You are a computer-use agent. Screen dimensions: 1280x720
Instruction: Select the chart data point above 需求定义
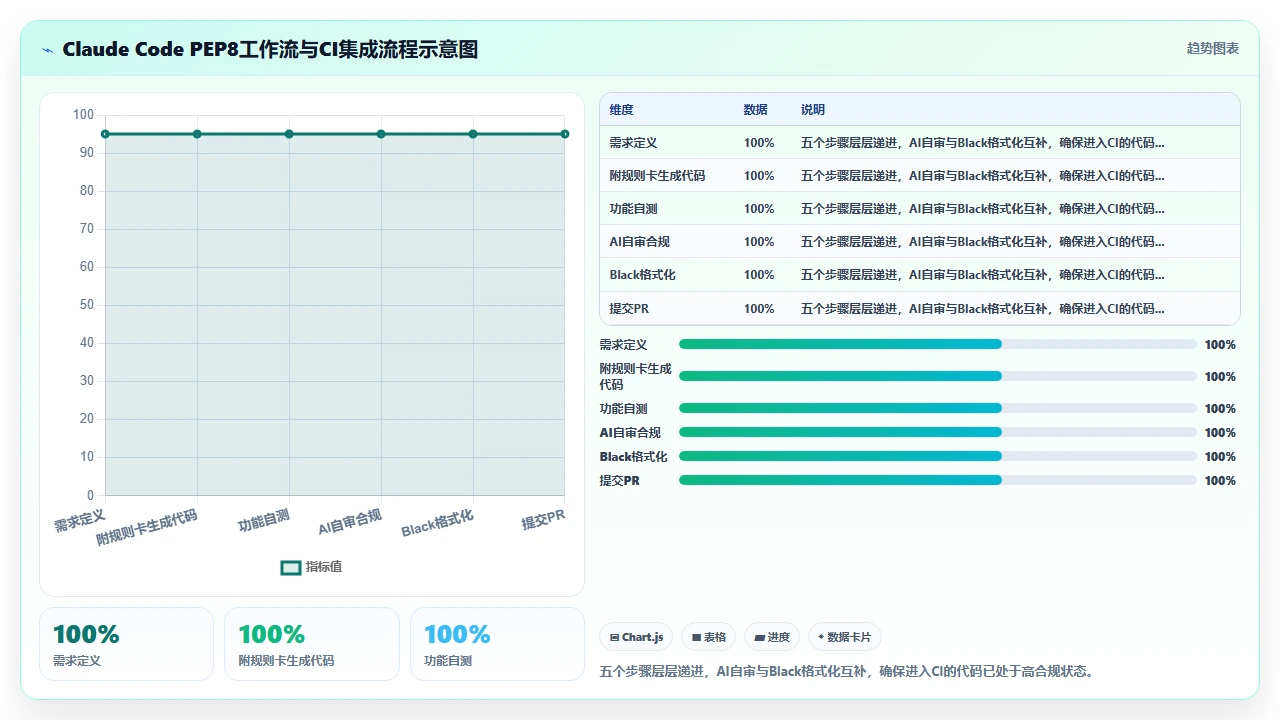click(105, 134)
